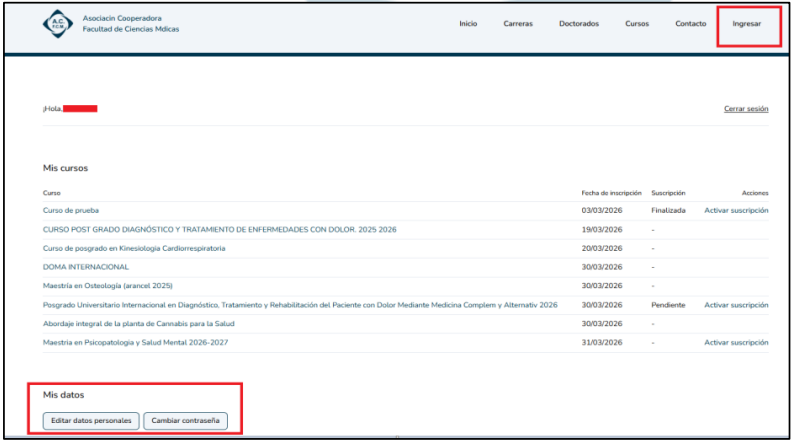The height and width of the screenshot is (443, 792).
Task: Open the DOMA INTERNACIONAL course
Action: 86,267
